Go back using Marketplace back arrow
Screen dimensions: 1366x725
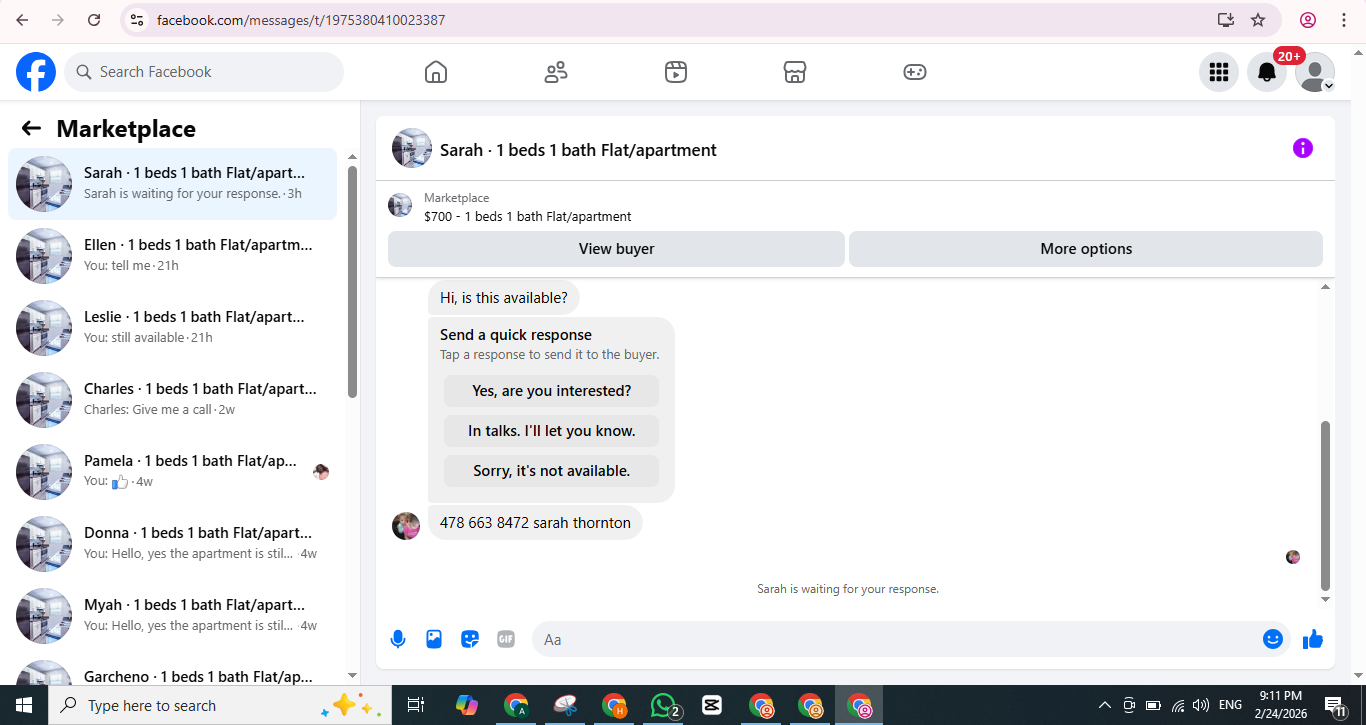click(31, 128)
